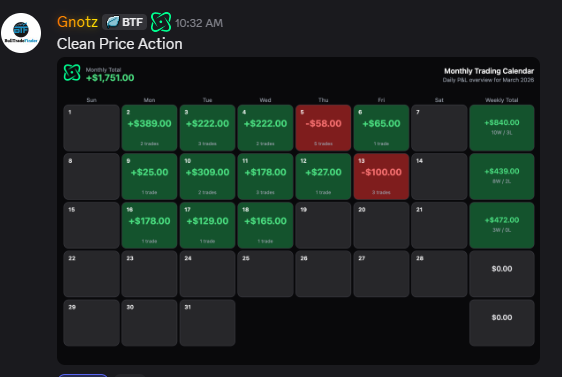The image size is (562, 377).
Task: Select the empty March 24 day cell
Action: (208, 274)
